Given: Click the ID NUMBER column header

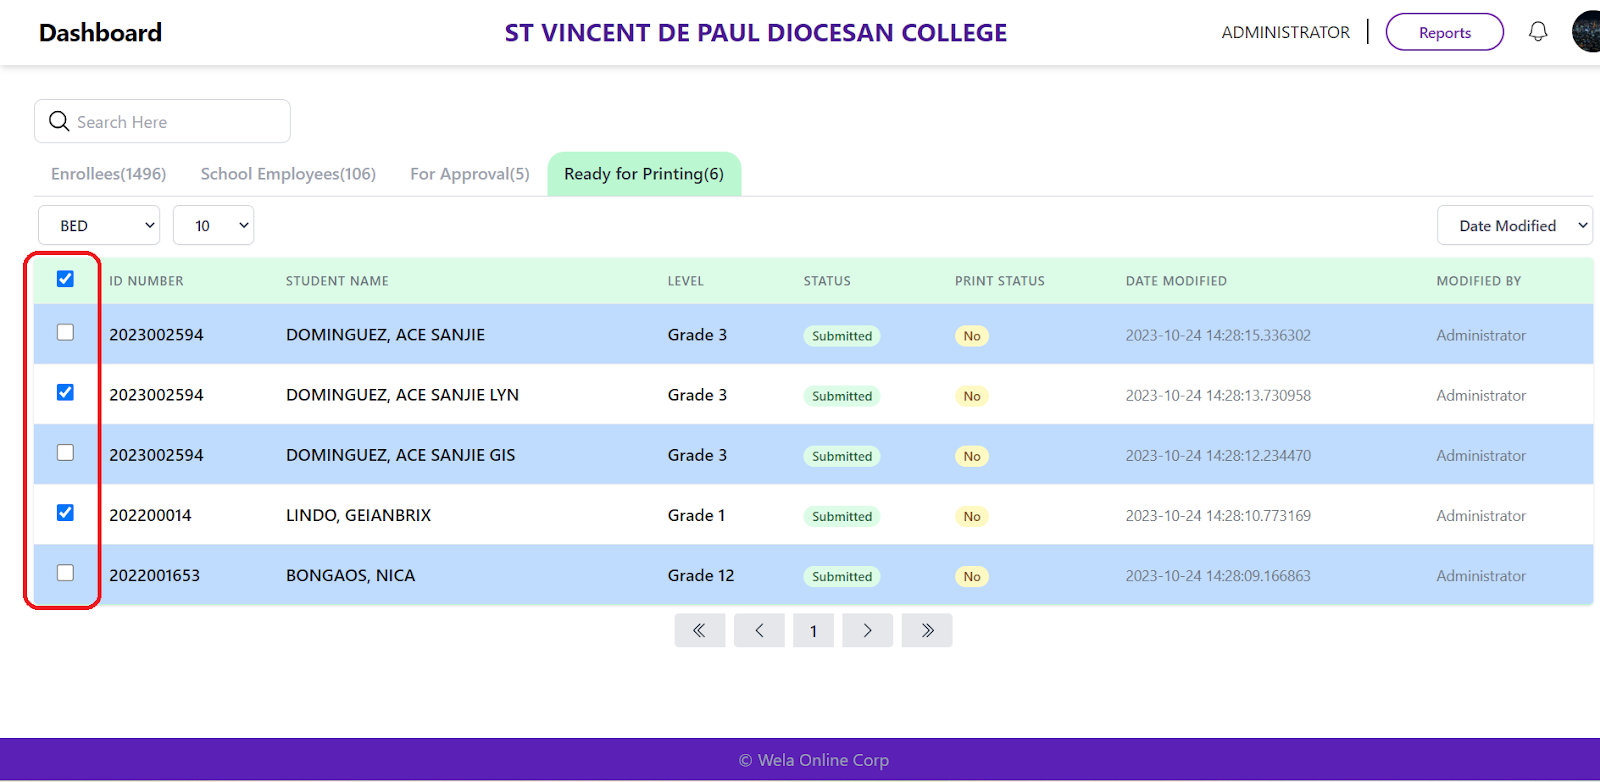Looking at the screenshot, I should point(146,281).
